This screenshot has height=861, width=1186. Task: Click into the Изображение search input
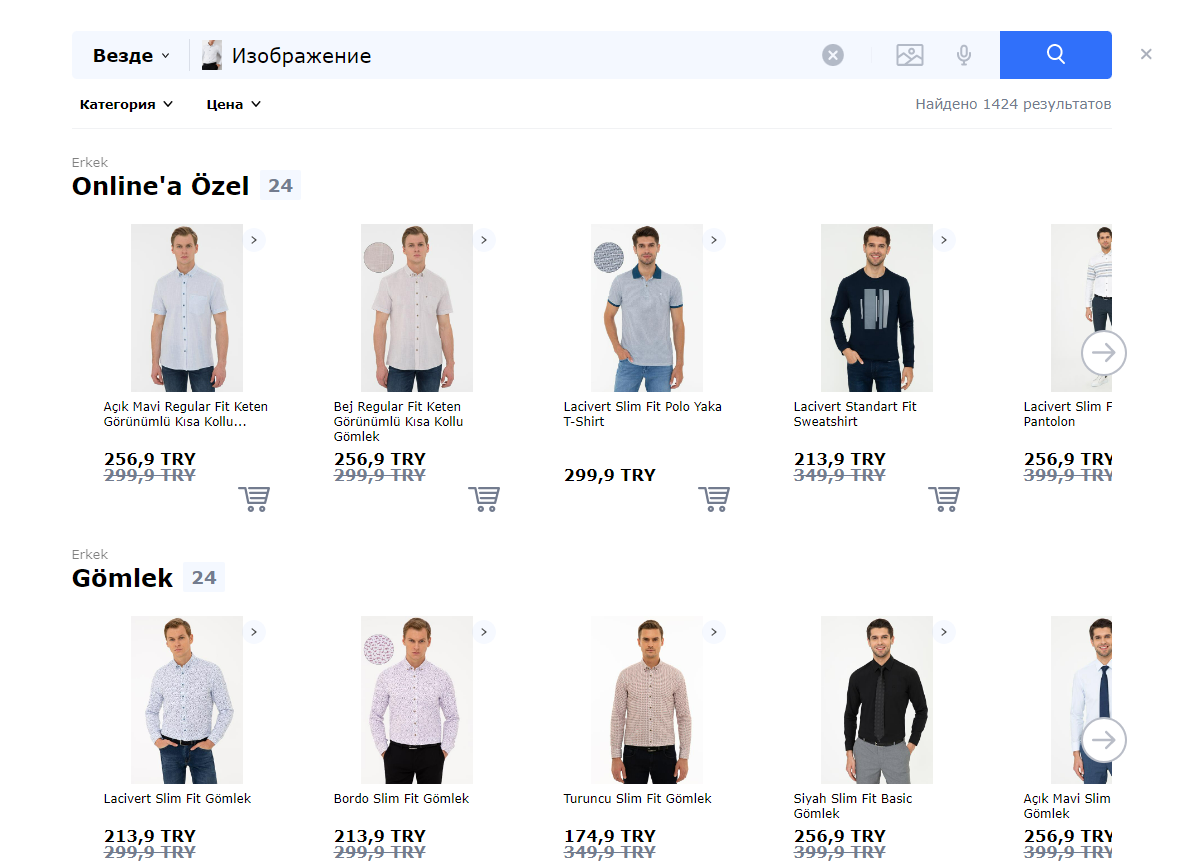(520, 56)
